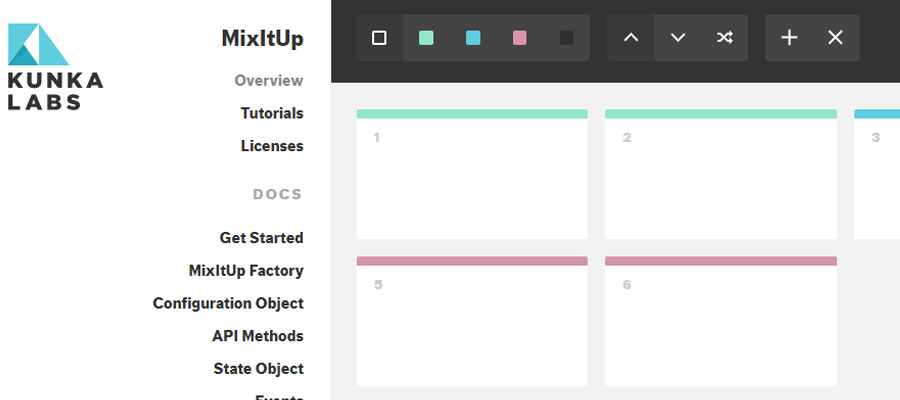Open State Object documentation
Screen dimensions: 900x400
click(x=258, y=368)
